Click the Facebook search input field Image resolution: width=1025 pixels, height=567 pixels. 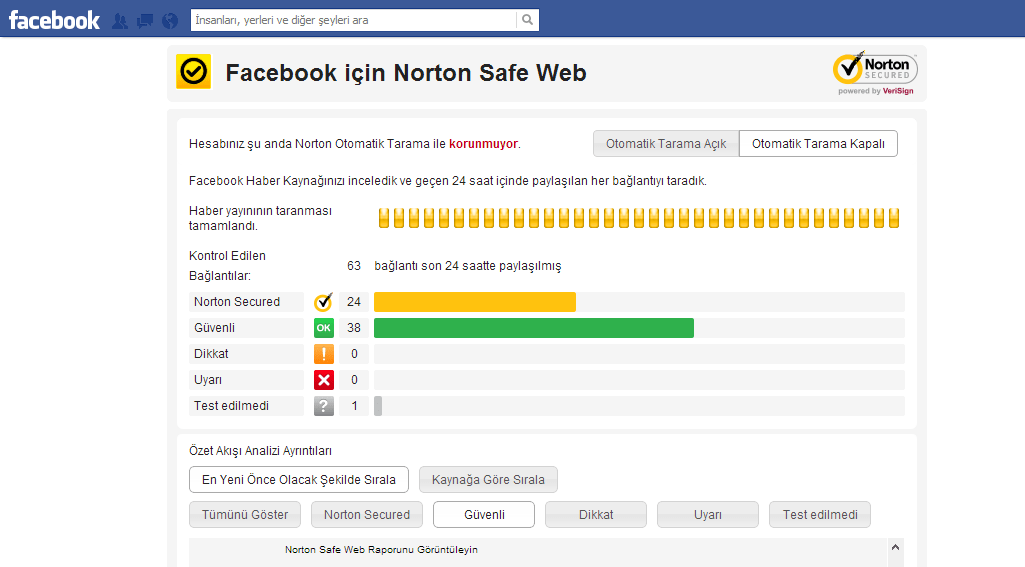coord(353,20)
